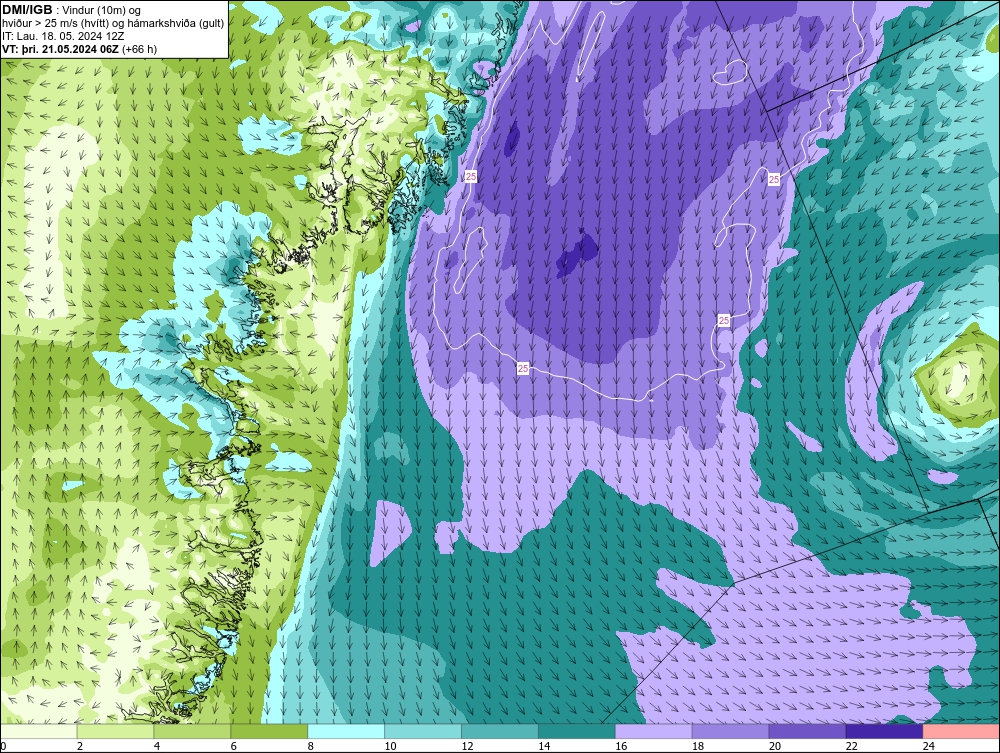The height and width of the screenshot is (753, 1000).
Task: Select the 'IT: Lau. 18. 05. 2024 12Z' line
Action: [63, 36]
